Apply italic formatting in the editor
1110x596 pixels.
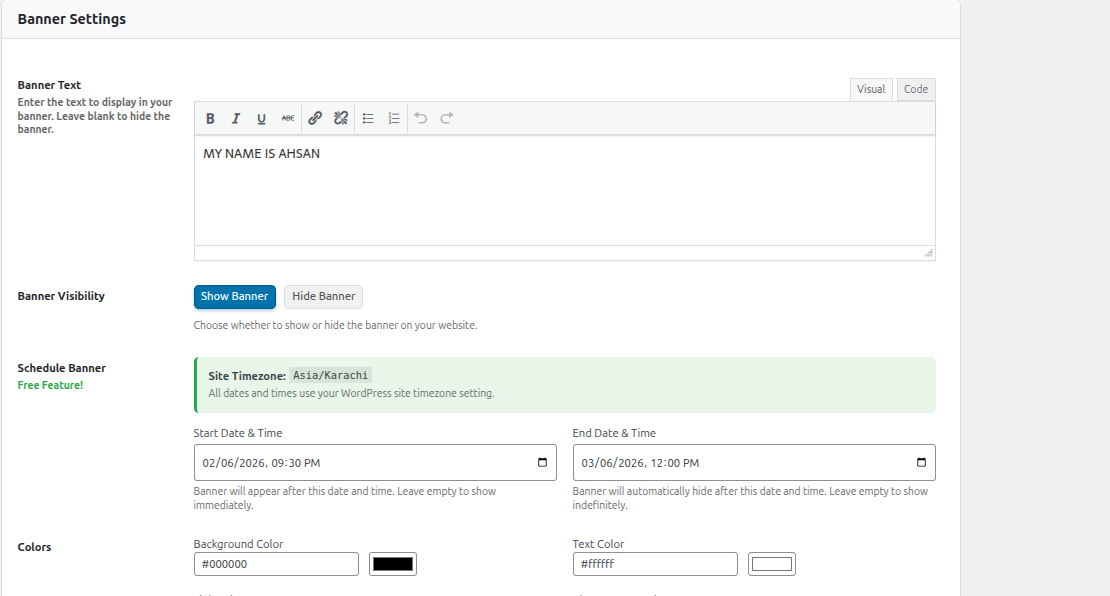[236, 118]
